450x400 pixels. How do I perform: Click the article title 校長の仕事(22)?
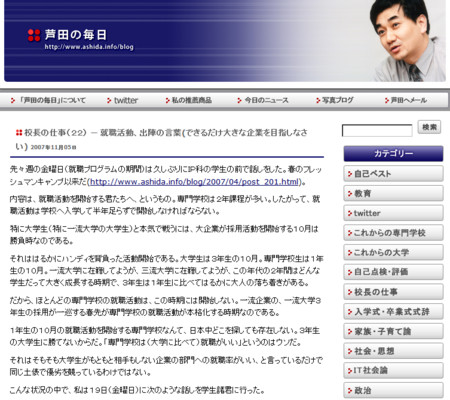[x=161, y=139]
